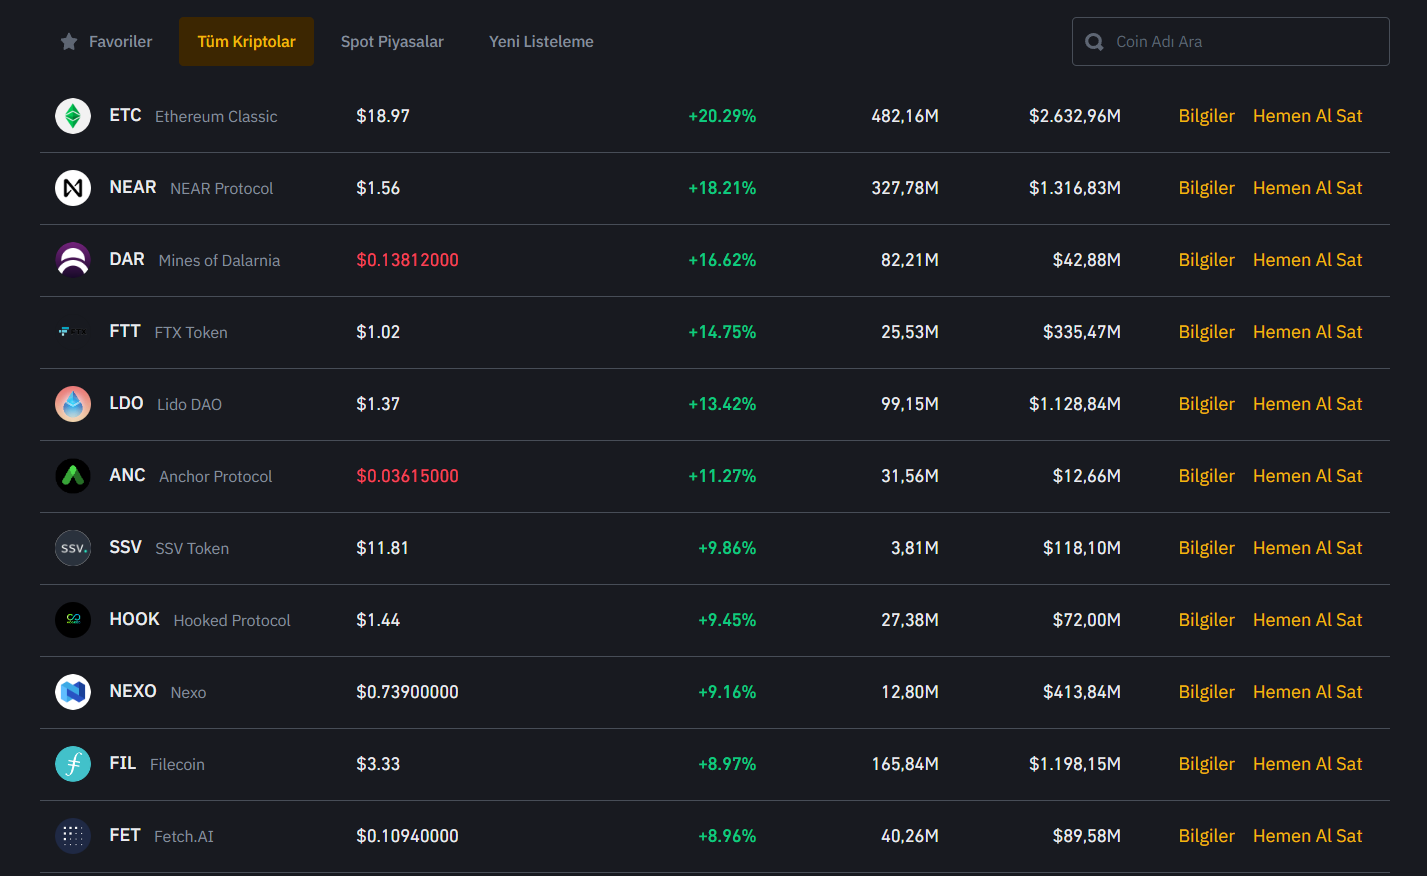
Task: Click the NEAR Protocol logo icon
Action: [73, 188]
